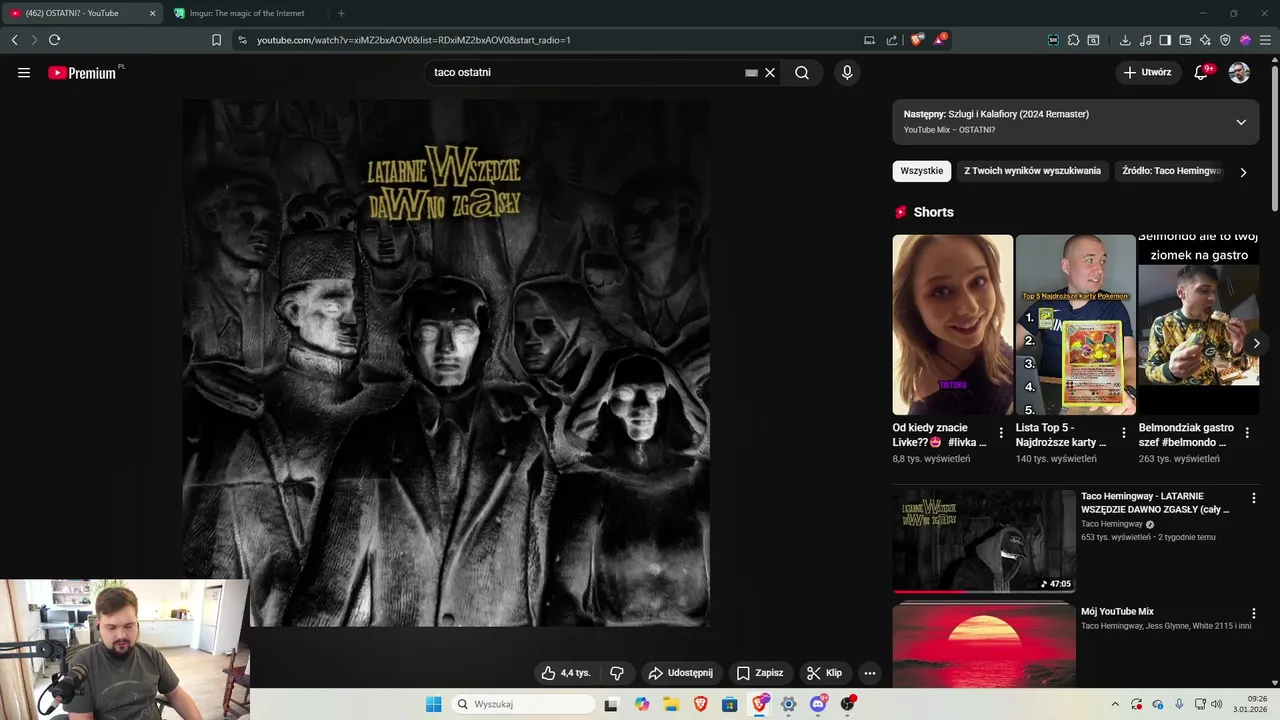The height and width of the screenshot is (720, 1280).
Task: Switch to Imgur browser tab
Action: (x=246, y=13)
